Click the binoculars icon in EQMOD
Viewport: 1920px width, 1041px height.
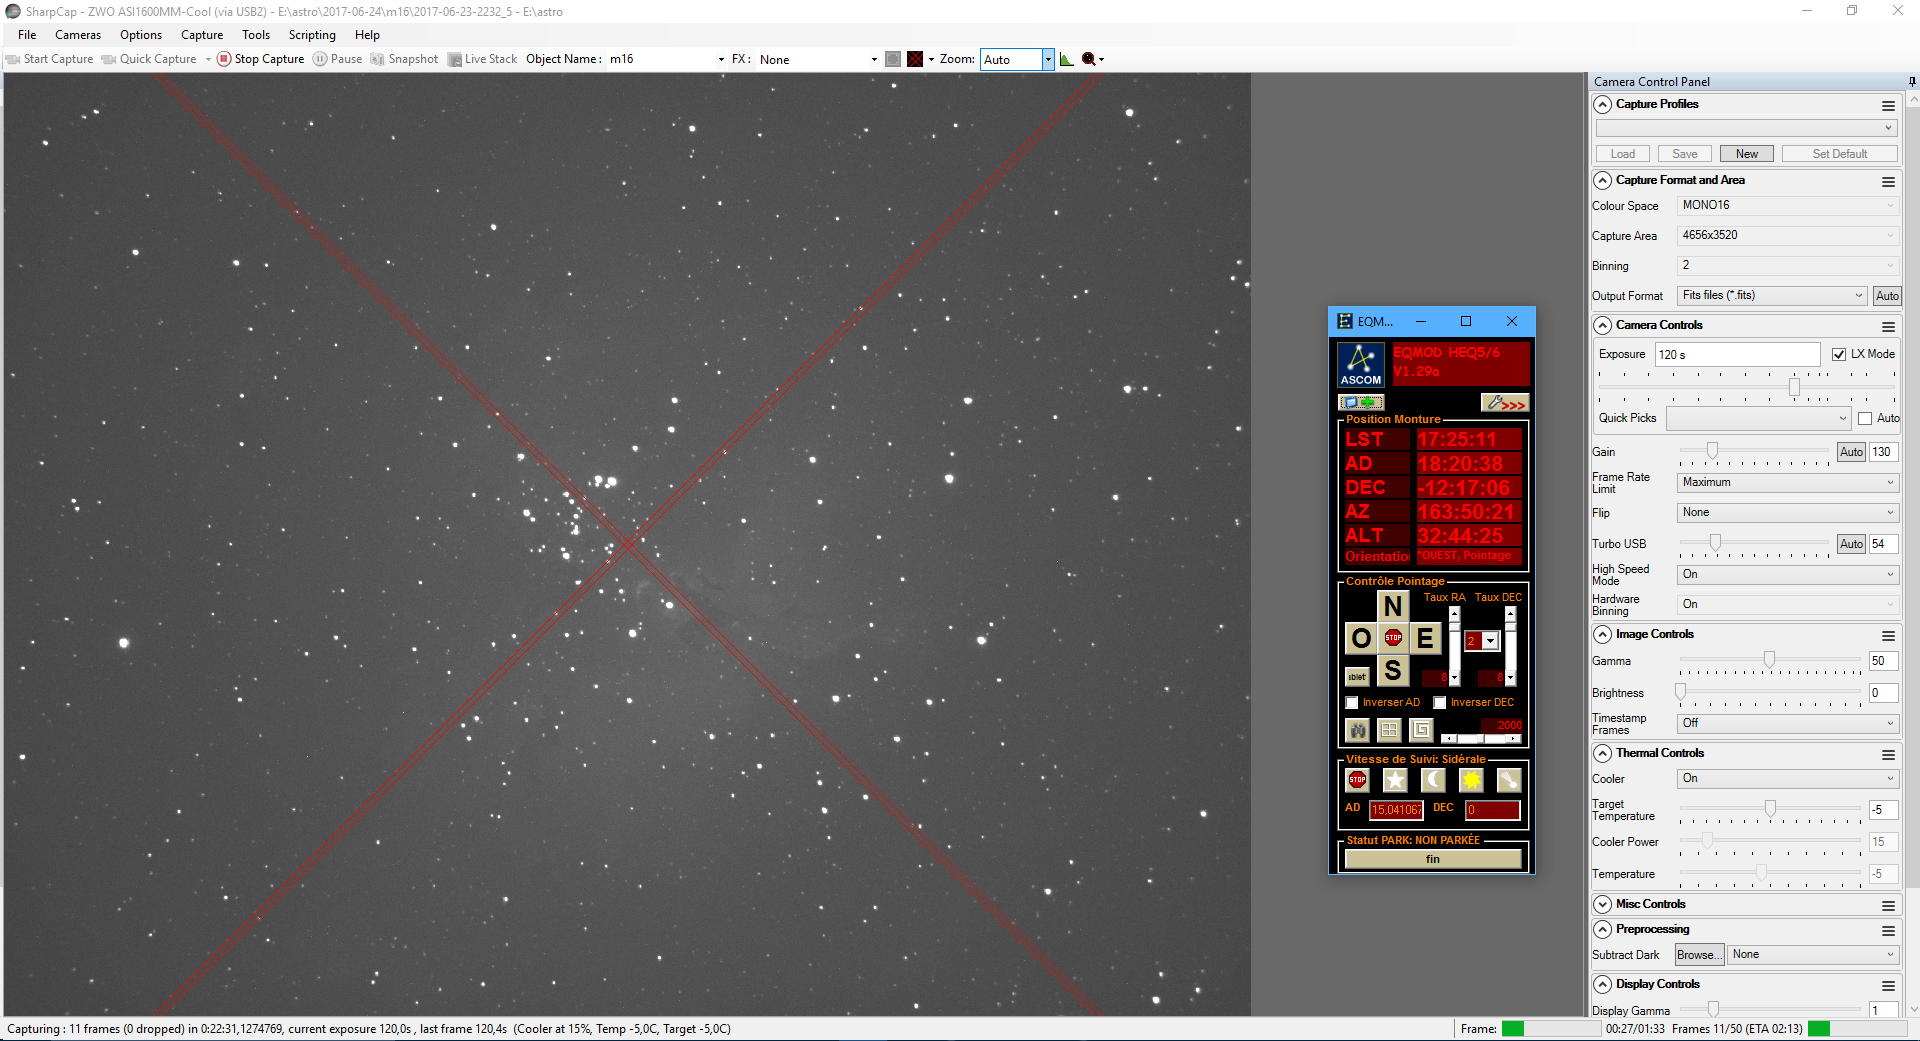point(1358,730)
